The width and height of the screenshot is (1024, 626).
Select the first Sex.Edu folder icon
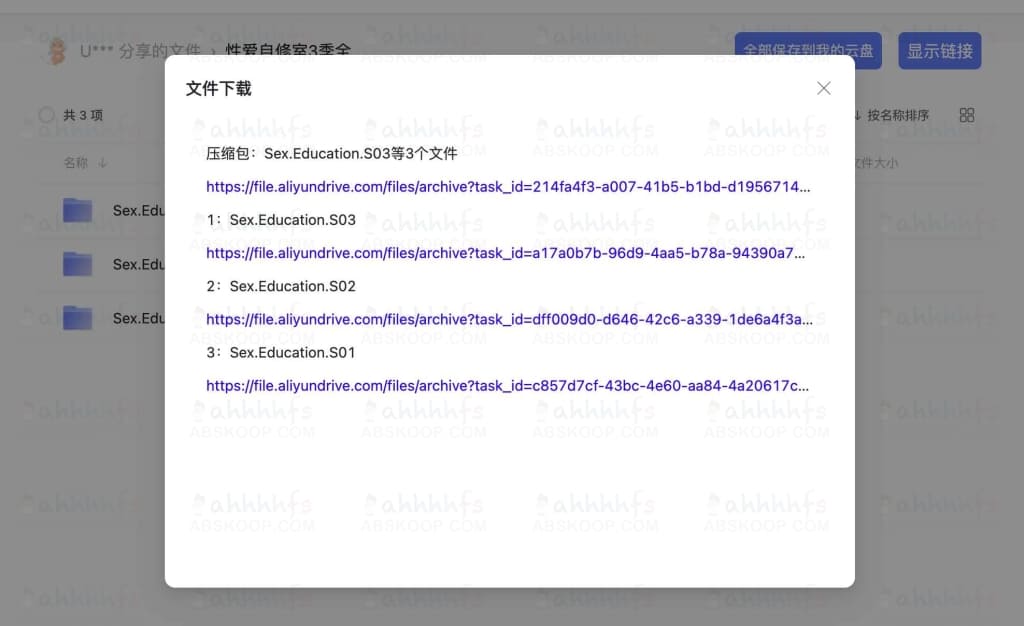click(x=77, y=210)
